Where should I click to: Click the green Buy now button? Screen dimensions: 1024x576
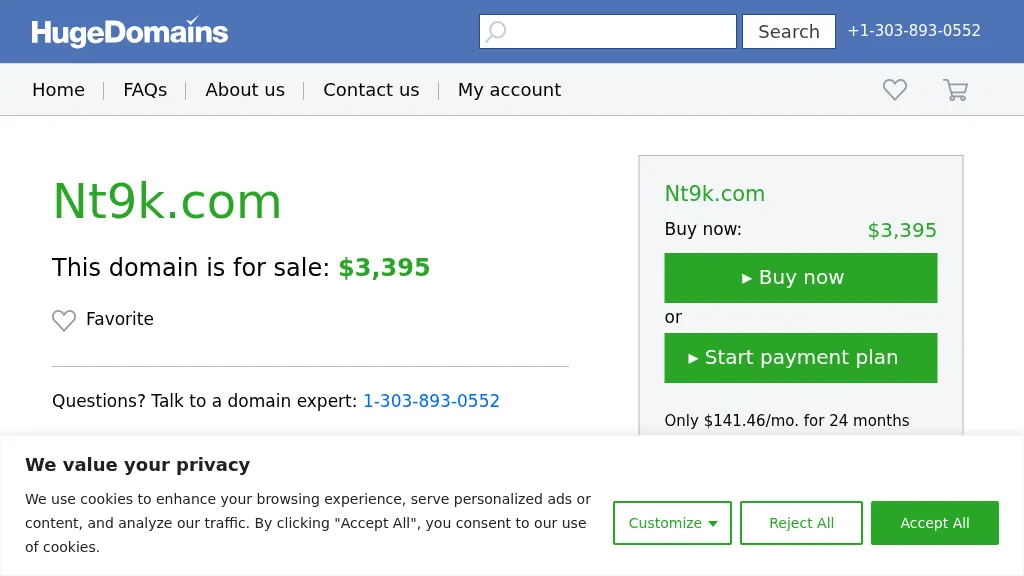pos(801,278)
